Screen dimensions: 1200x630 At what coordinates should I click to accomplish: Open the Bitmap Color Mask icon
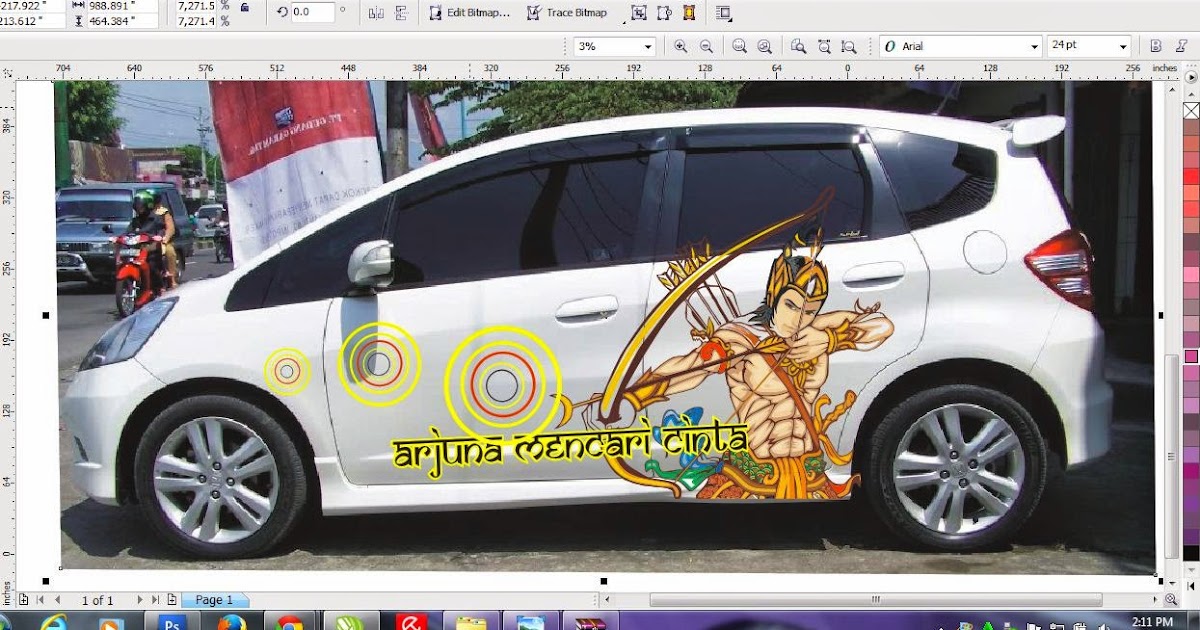coord(689,13)
